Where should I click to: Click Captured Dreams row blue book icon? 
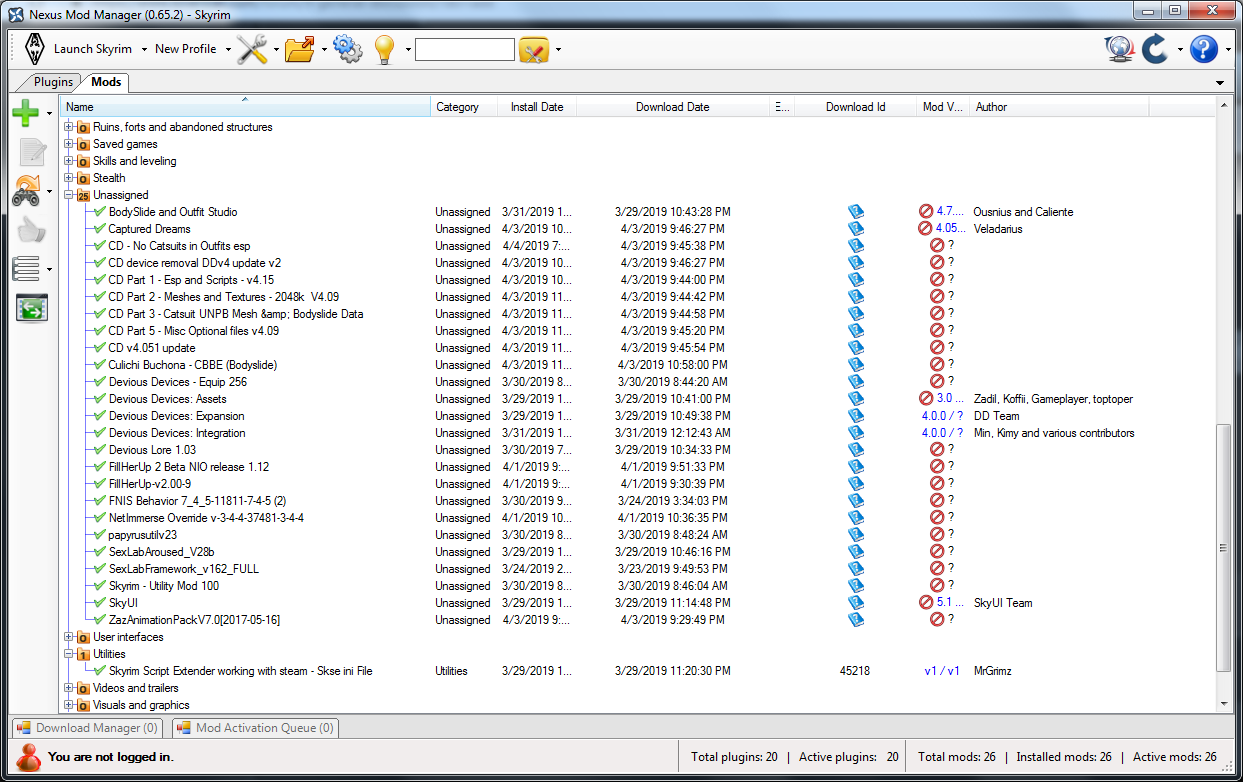tap(855, 229)
